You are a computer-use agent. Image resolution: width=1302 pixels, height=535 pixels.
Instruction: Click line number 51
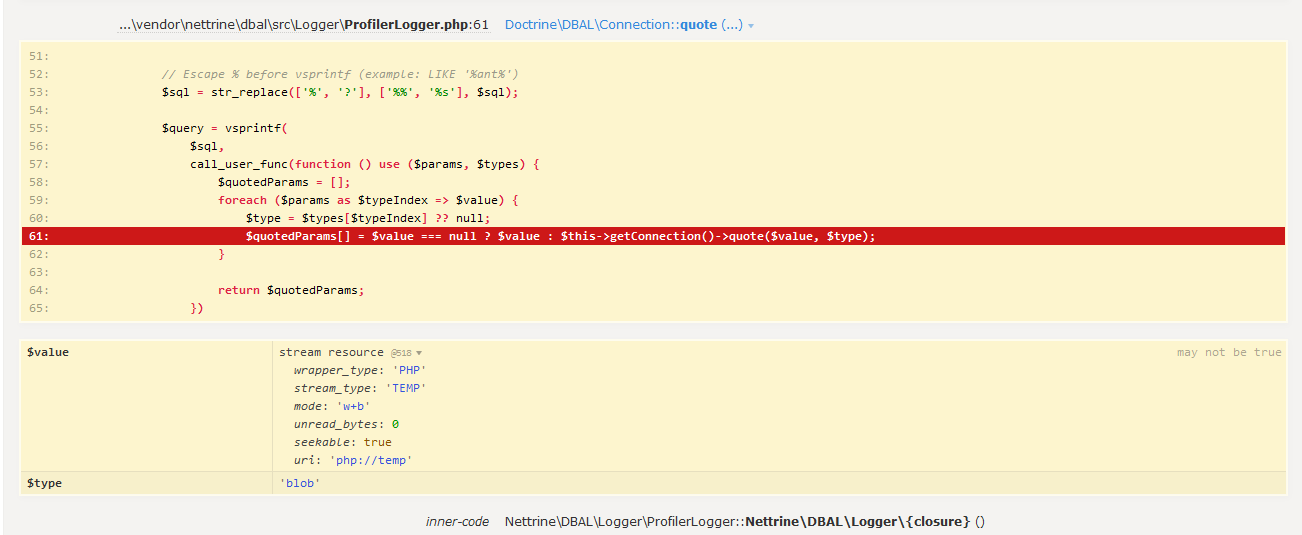39,56
